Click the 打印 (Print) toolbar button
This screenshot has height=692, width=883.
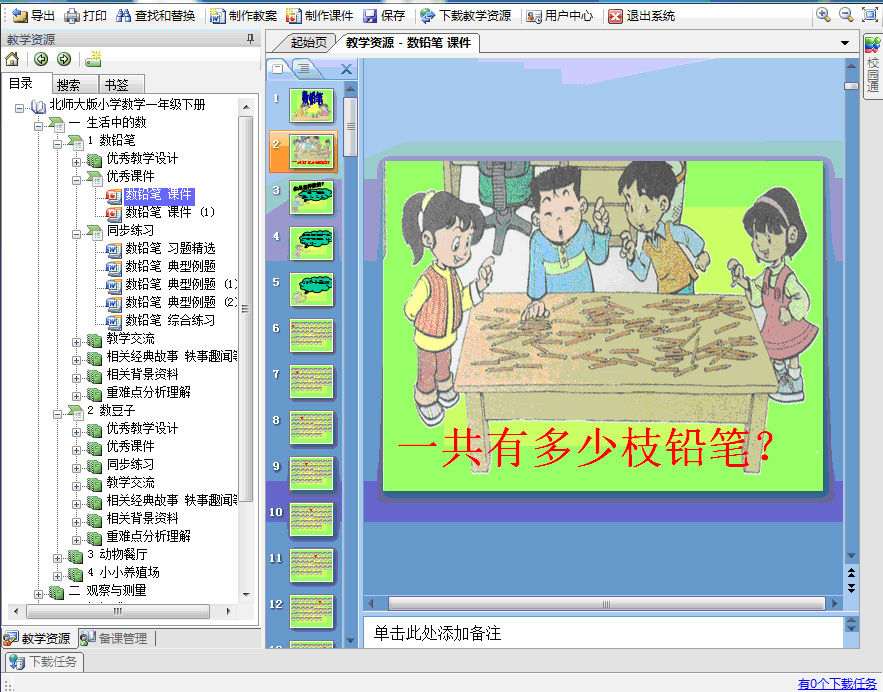85,16
